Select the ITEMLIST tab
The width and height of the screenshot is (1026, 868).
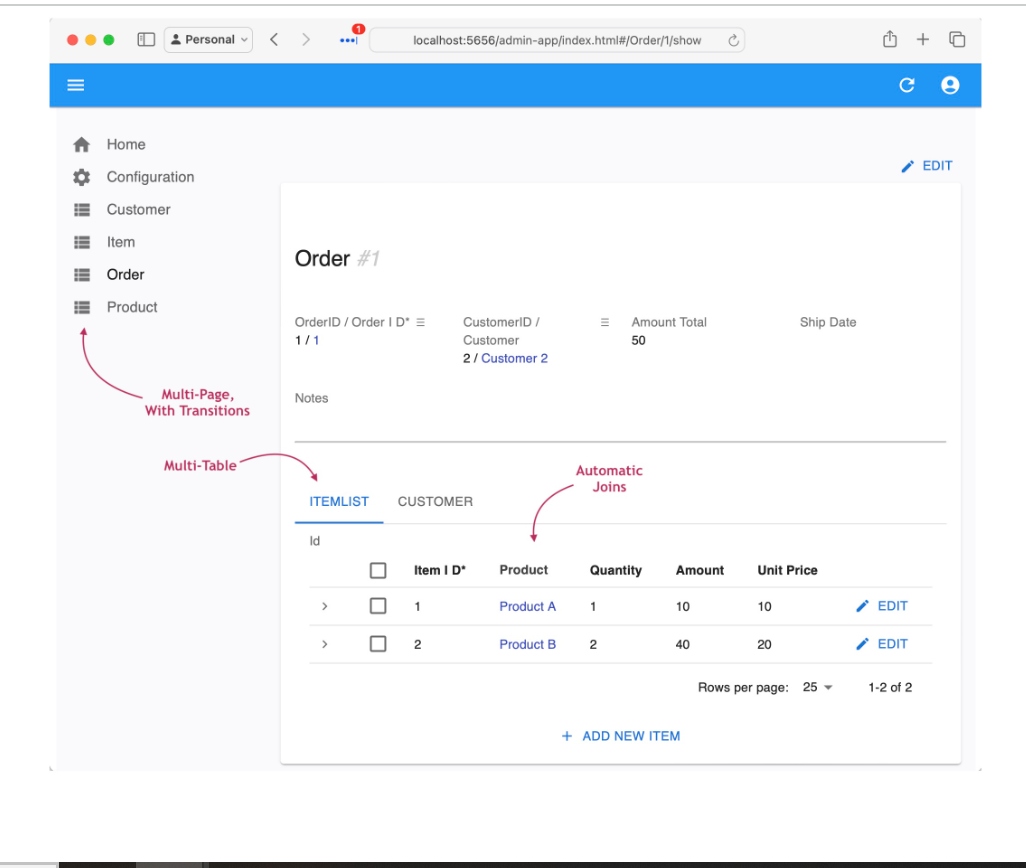coord(339,502)
